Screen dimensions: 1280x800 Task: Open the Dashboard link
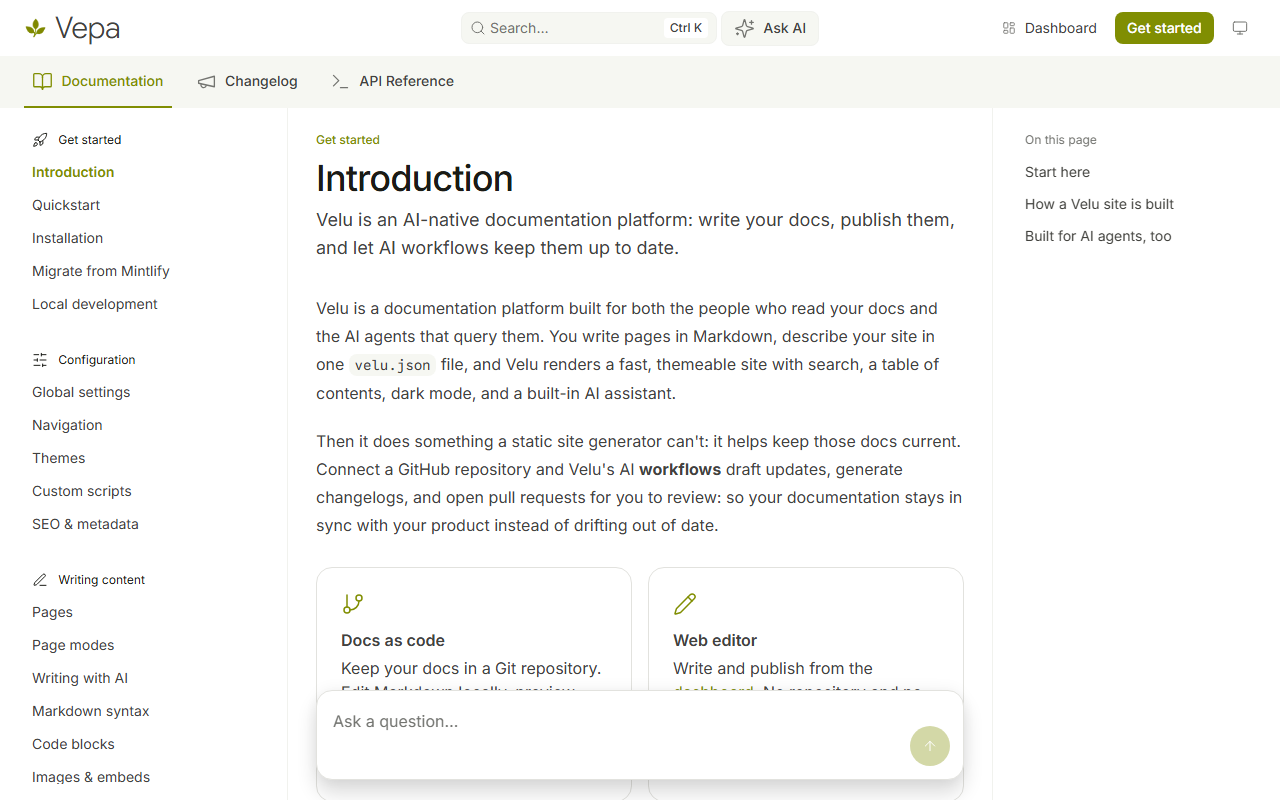(1049, 28)
